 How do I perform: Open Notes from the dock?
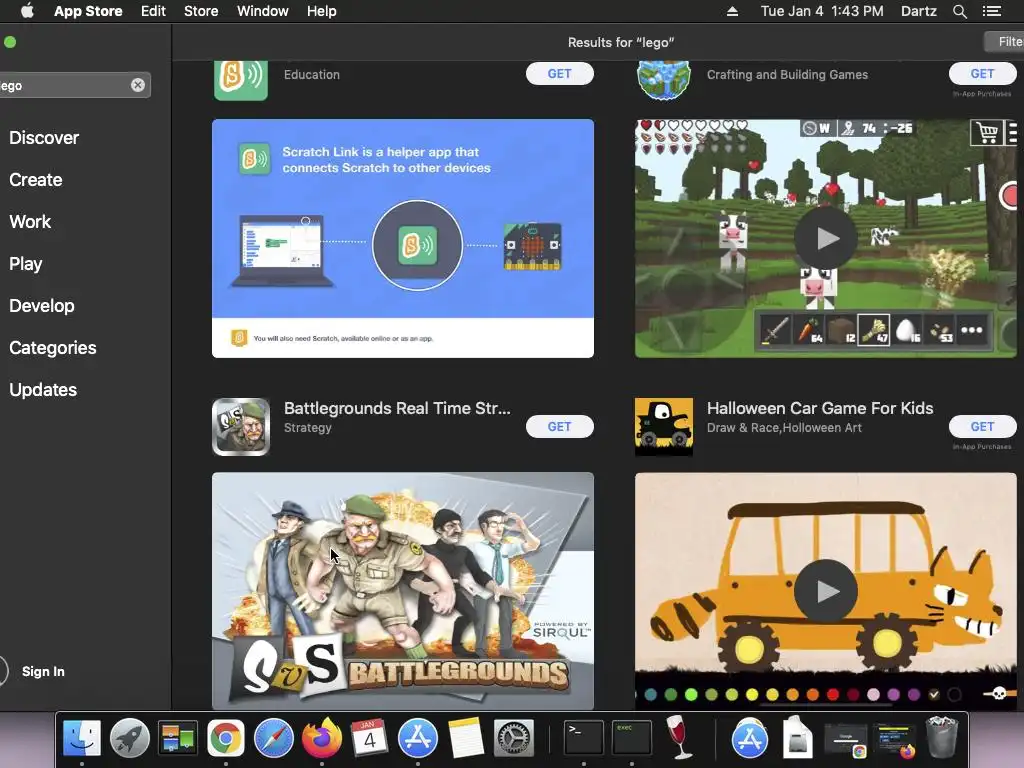click(466, 738)
